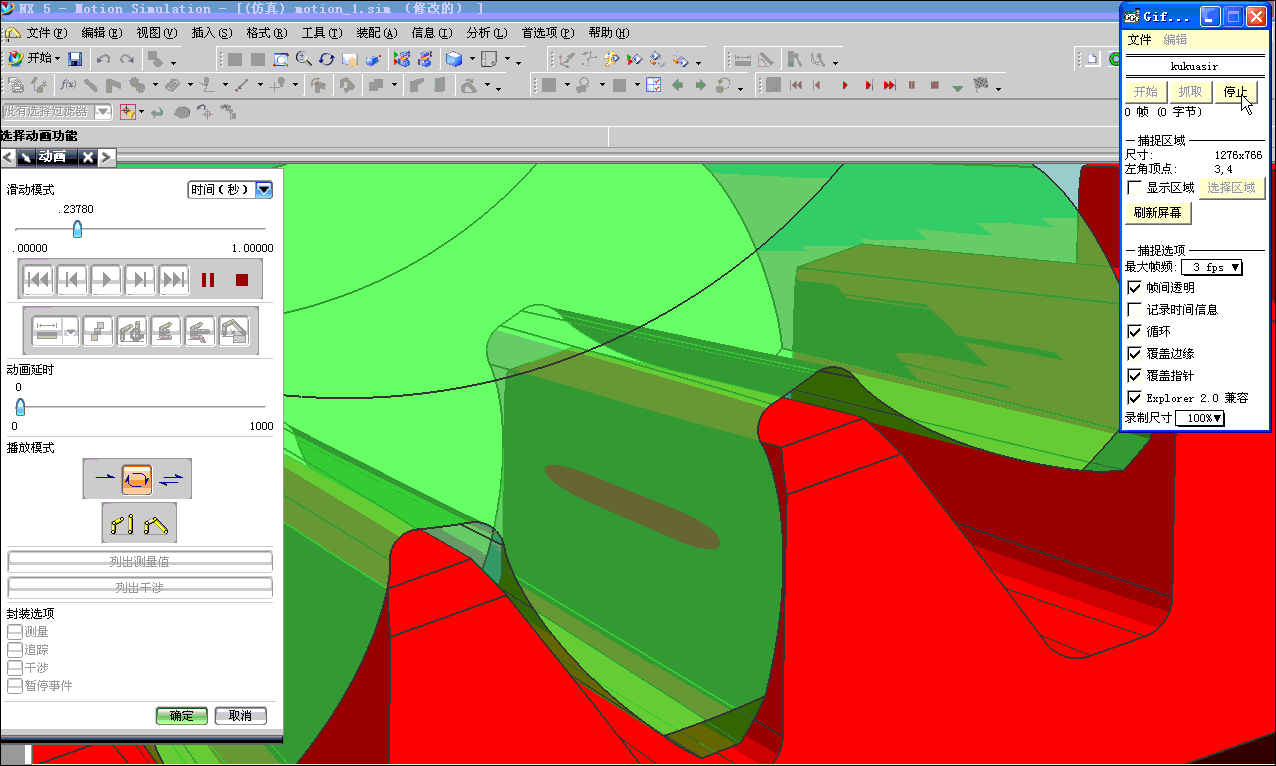1276x766 pixels.
Task: Click the 动画延时 delay slider handle
Action: point(19,407)
